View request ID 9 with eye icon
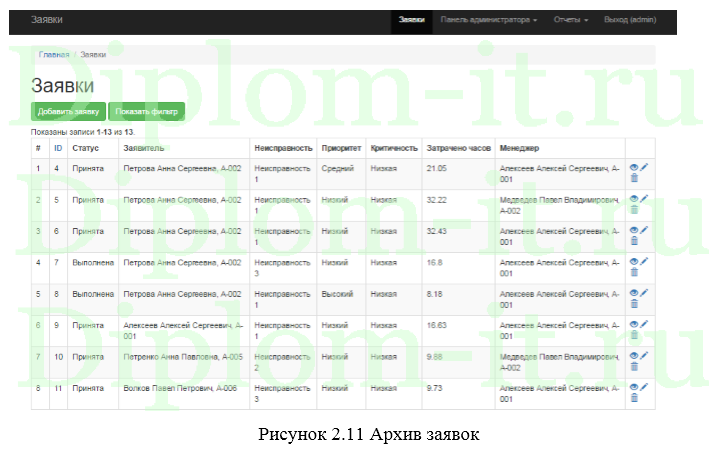The height and width of the screenshot is (453, 709). tap(634, 324)
